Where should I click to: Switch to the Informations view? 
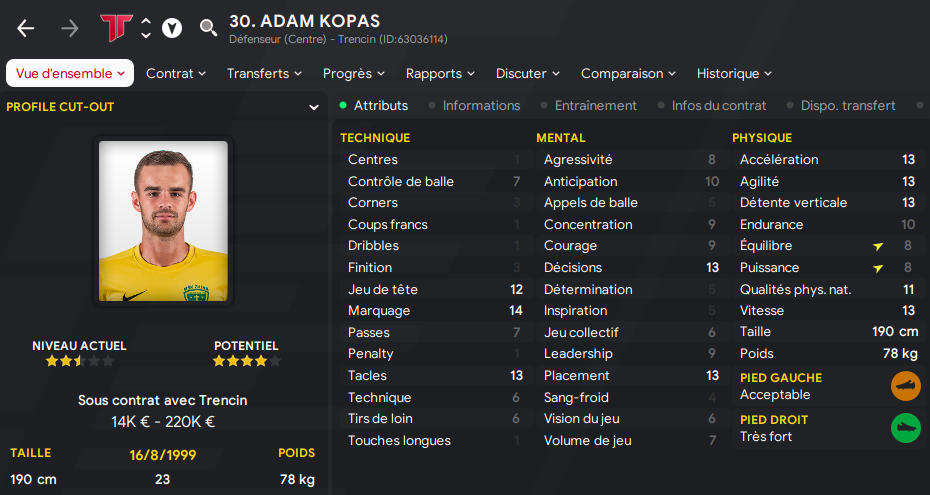(x=481, y=105)
